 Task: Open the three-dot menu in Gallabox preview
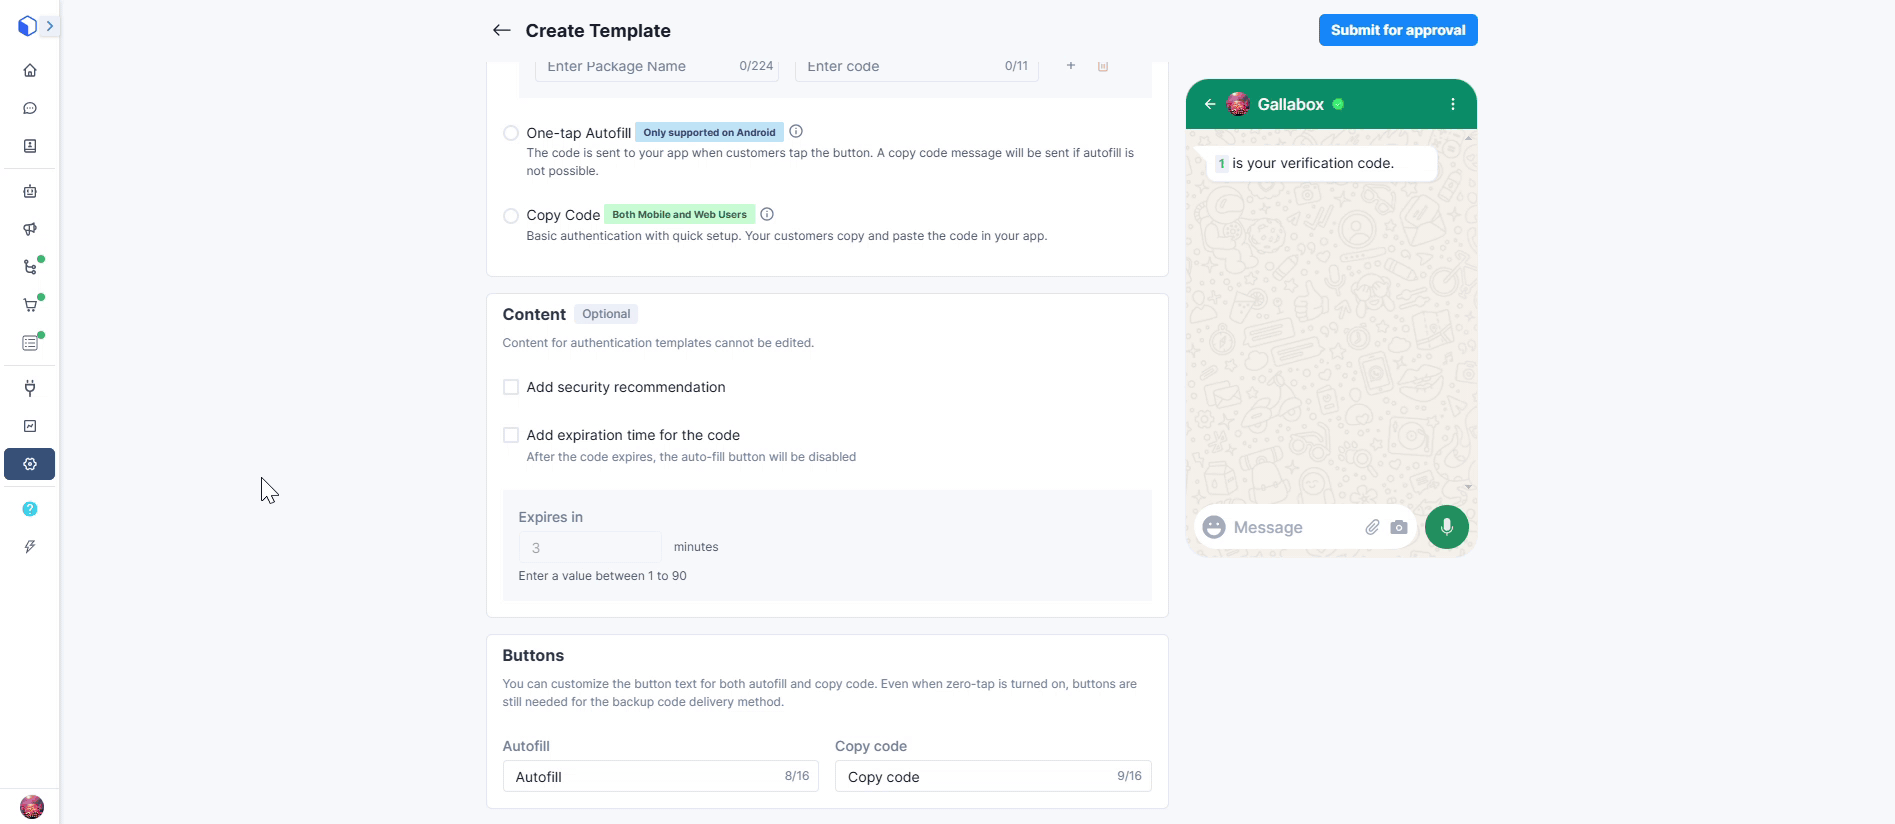tap(1452, 104)
